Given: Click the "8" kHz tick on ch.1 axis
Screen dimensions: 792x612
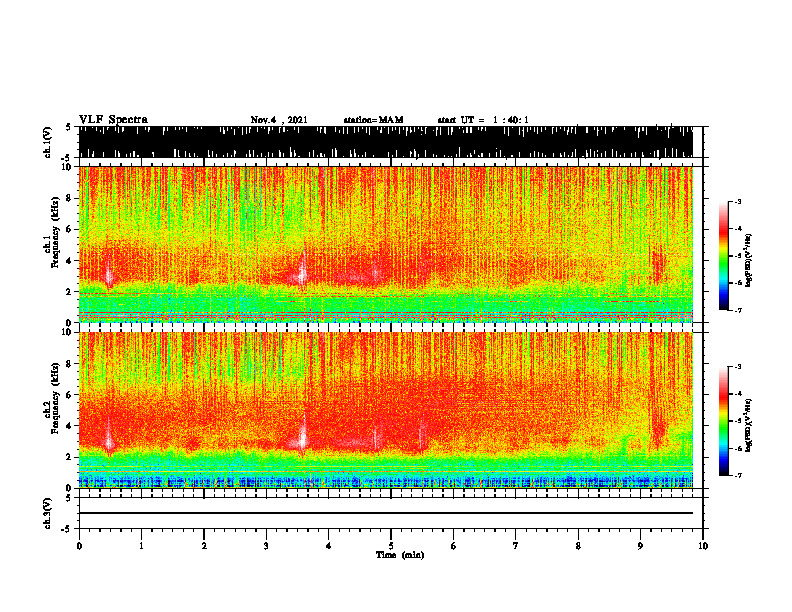Looking at the screenshot, I should point(69,198).
